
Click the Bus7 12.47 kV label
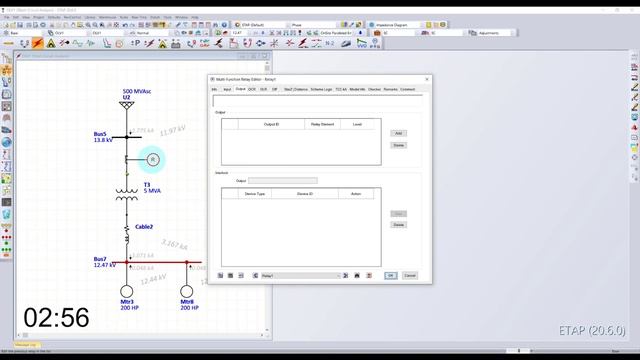click(x=104, y=262)
